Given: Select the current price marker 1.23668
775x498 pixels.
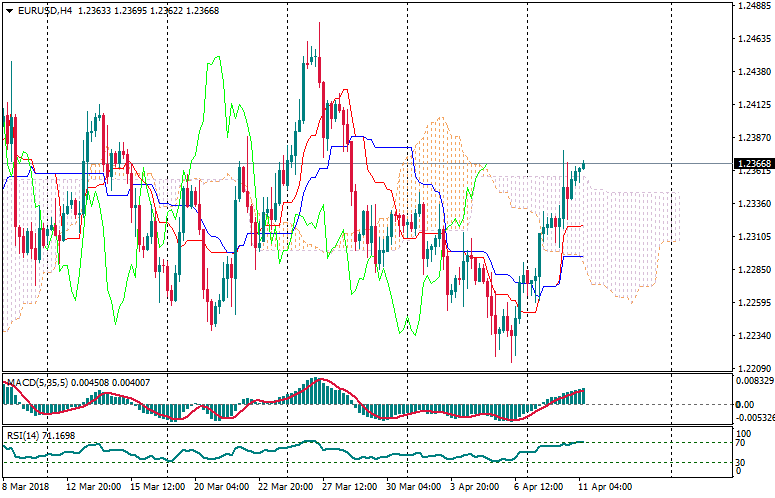Looking at the screenshot, I should (x=752, y=163).
